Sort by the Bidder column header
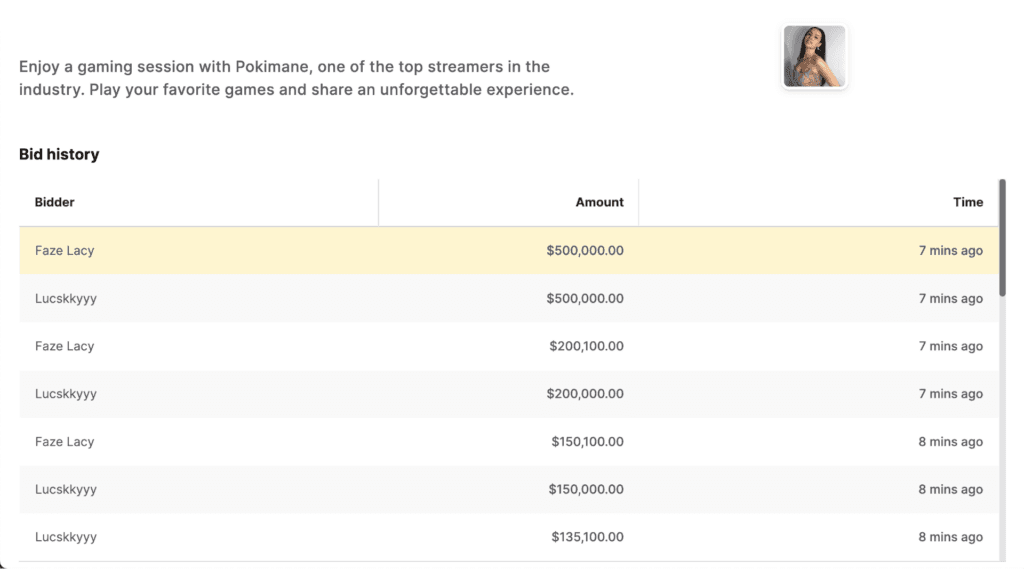Screen dimensions: 1024x576 coord(55,202)
